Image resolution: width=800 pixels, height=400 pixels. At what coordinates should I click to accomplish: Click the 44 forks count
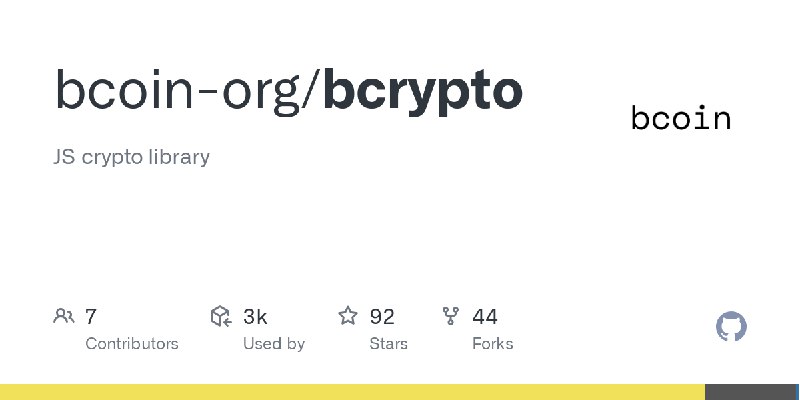[485, 317]
